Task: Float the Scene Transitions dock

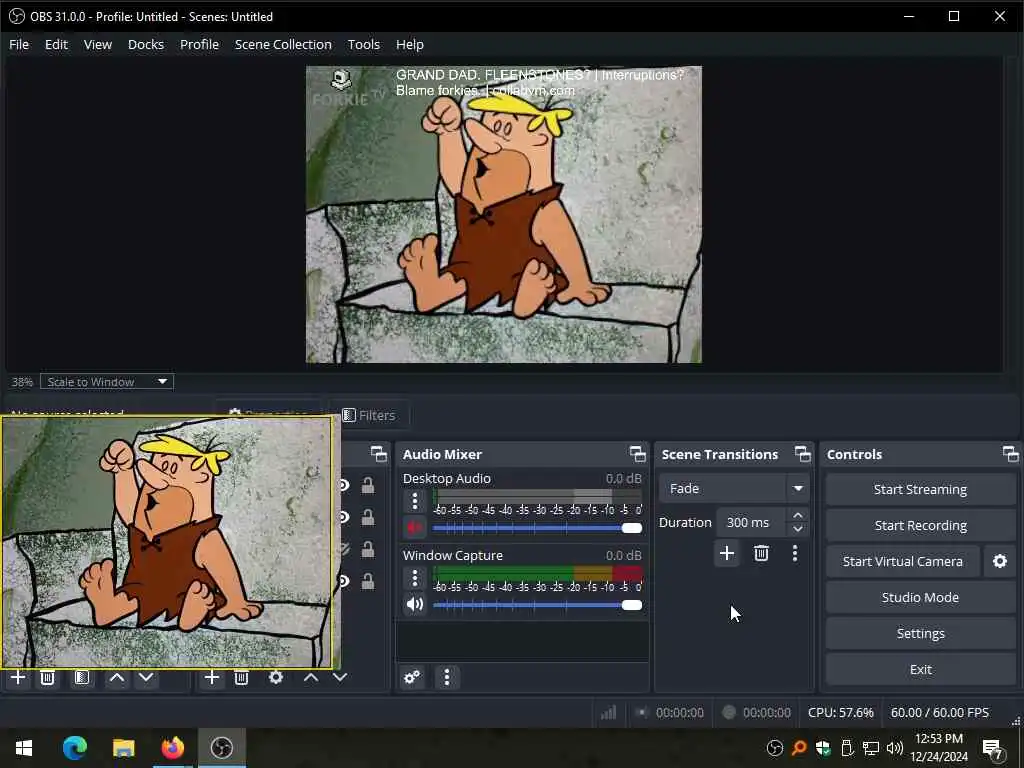Action: (803, 454)
